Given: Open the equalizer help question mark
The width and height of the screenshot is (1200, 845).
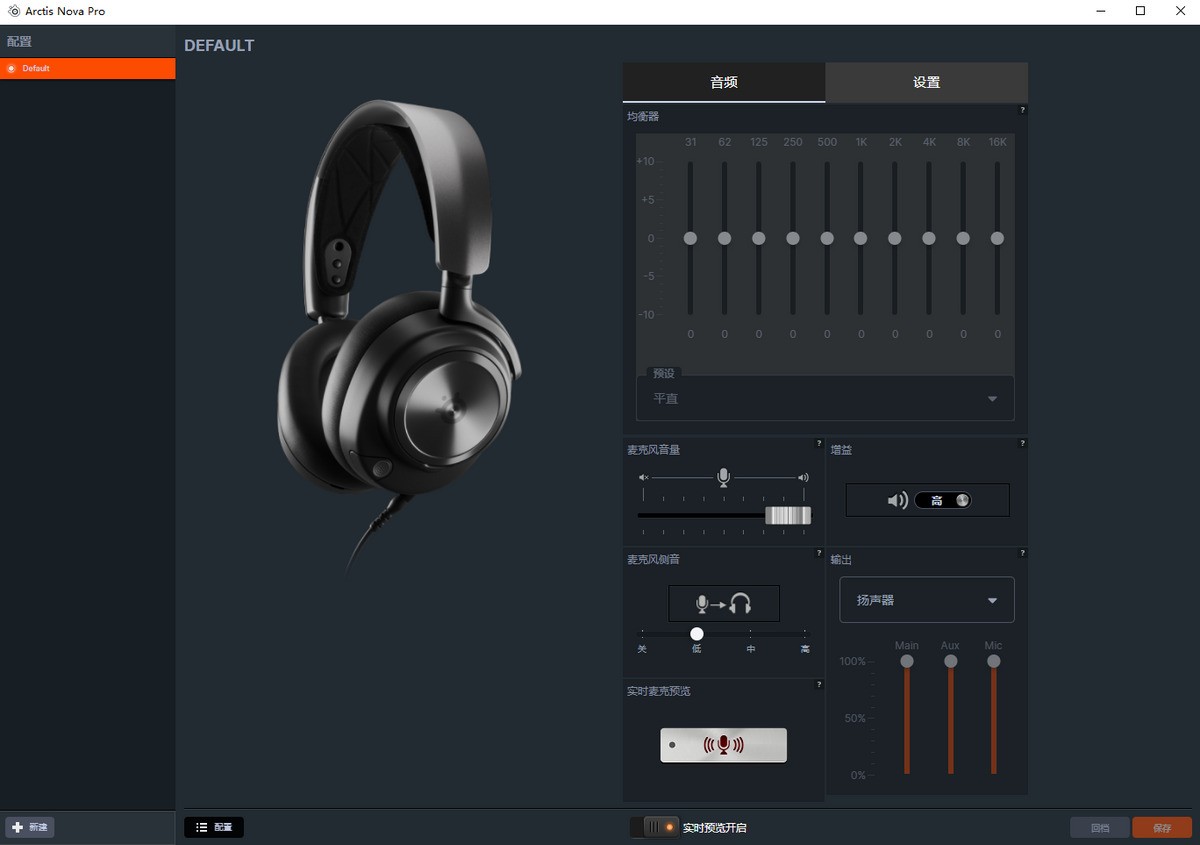Looking at the screenshot, I should coord(1022,110).
